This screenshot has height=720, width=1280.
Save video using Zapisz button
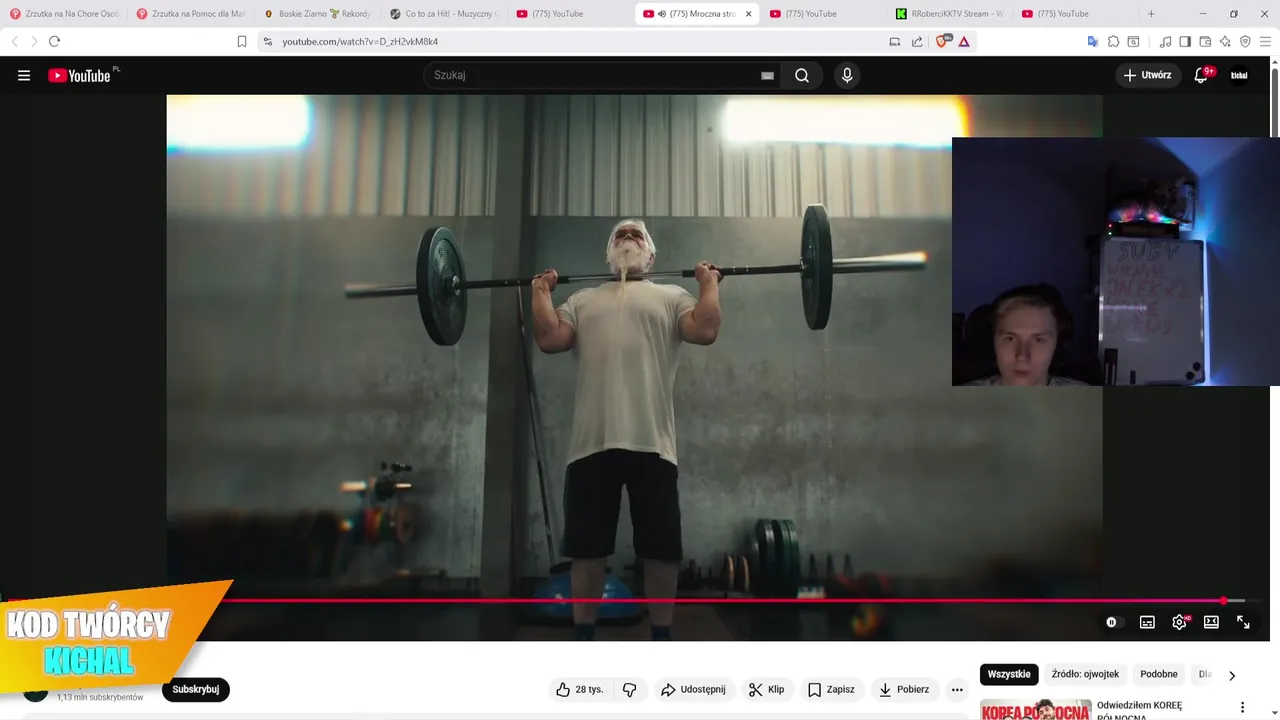(x=831, y=689)
